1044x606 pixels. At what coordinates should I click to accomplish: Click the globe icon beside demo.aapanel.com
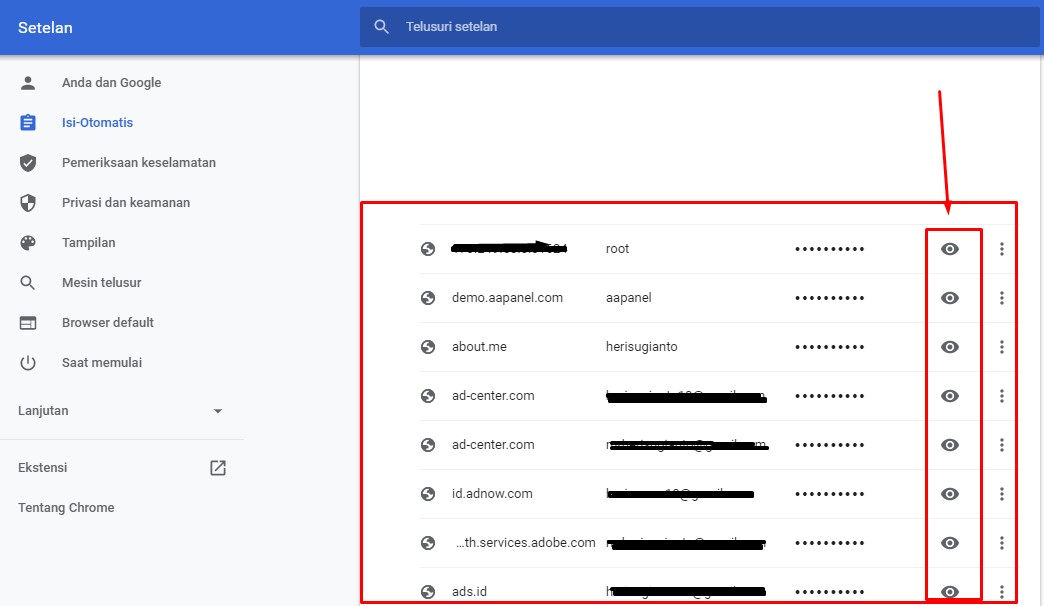point(428,298)
